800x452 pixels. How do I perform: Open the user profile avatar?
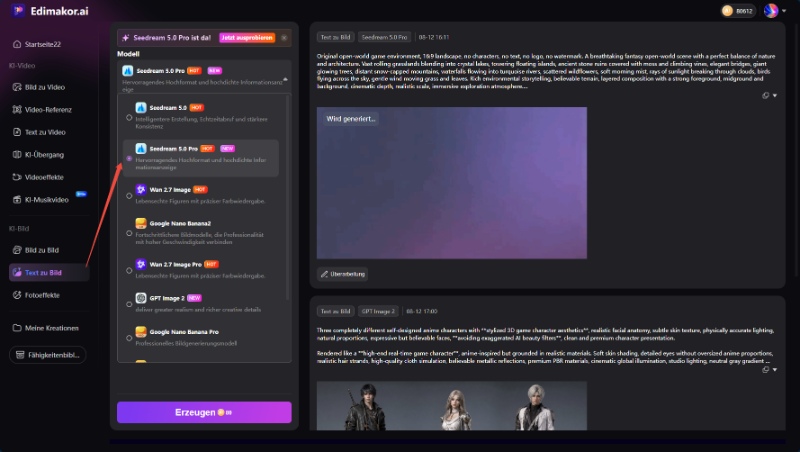(771, 11)
